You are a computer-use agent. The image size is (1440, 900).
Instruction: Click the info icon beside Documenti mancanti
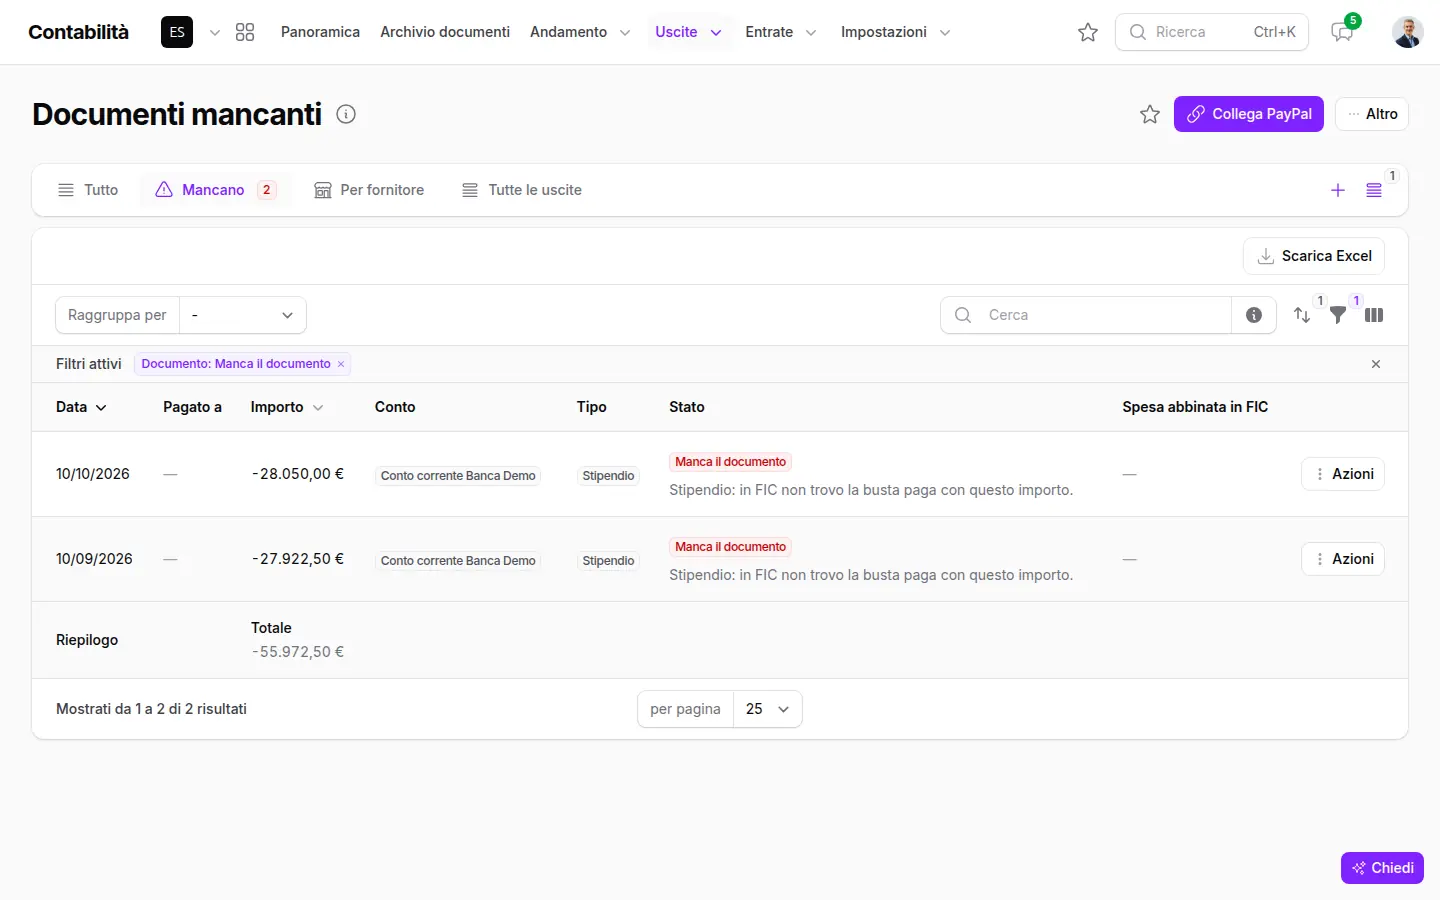346,114
